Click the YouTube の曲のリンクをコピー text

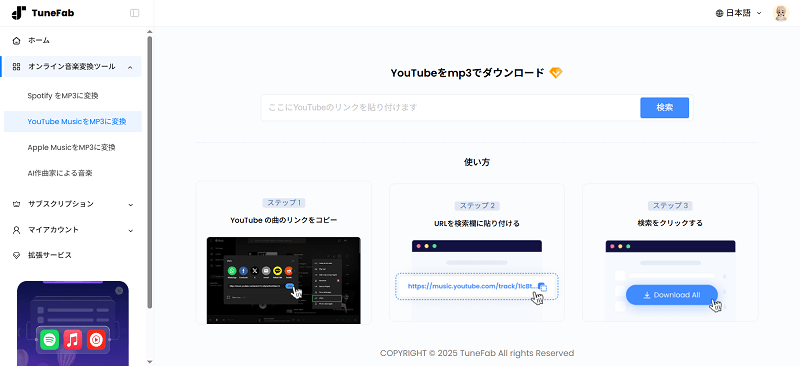(284, 221)
